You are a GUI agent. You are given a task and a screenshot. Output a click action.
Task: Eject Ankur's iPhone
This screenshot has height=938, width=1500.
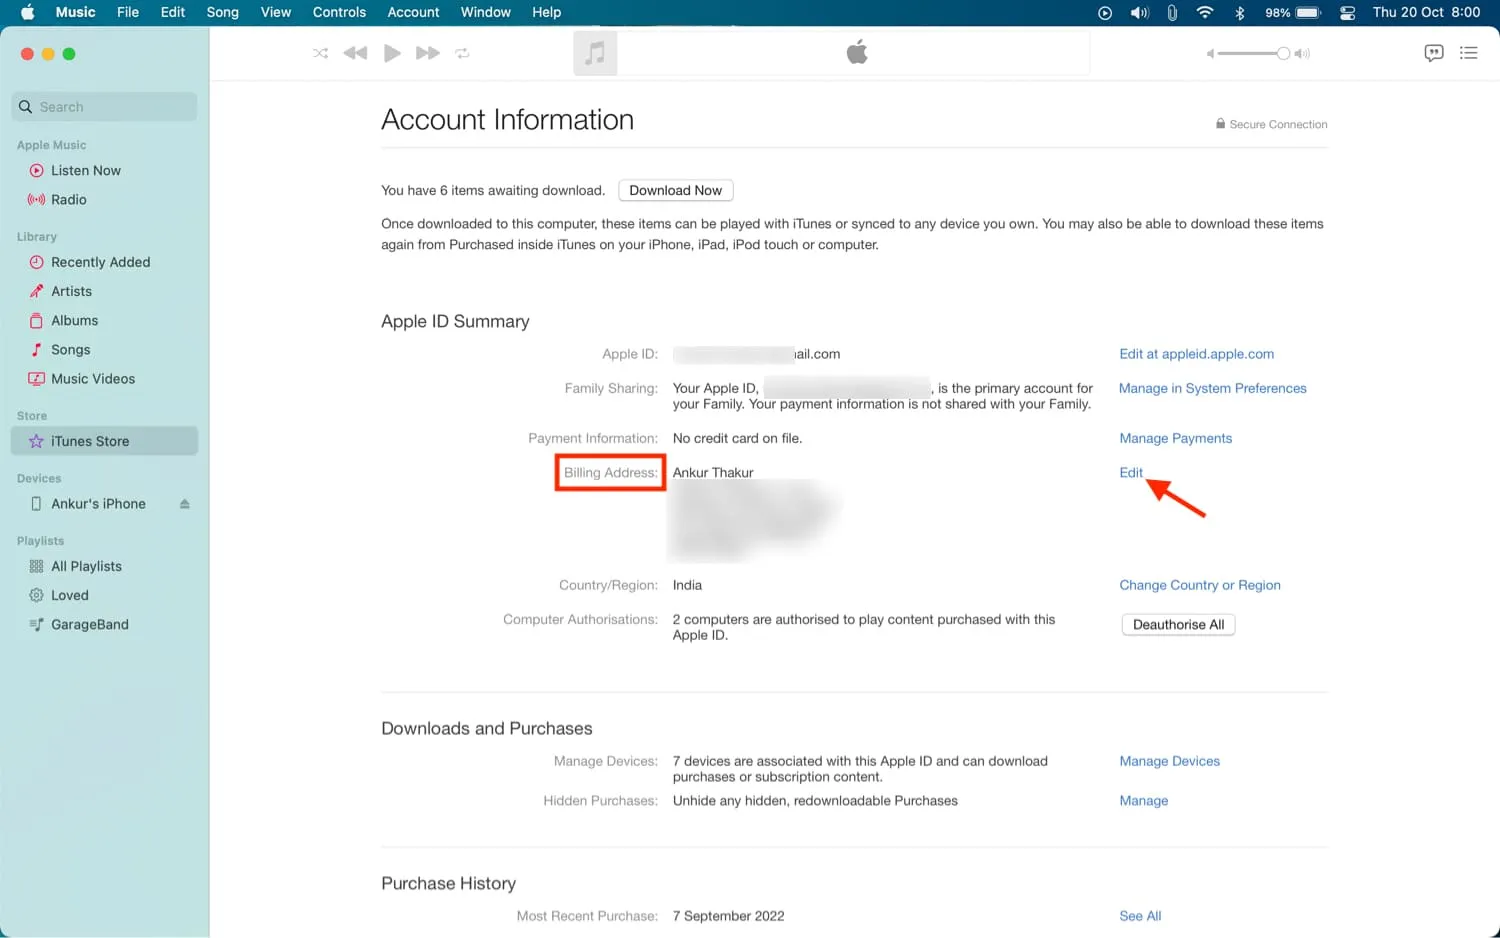pos(185,504)
